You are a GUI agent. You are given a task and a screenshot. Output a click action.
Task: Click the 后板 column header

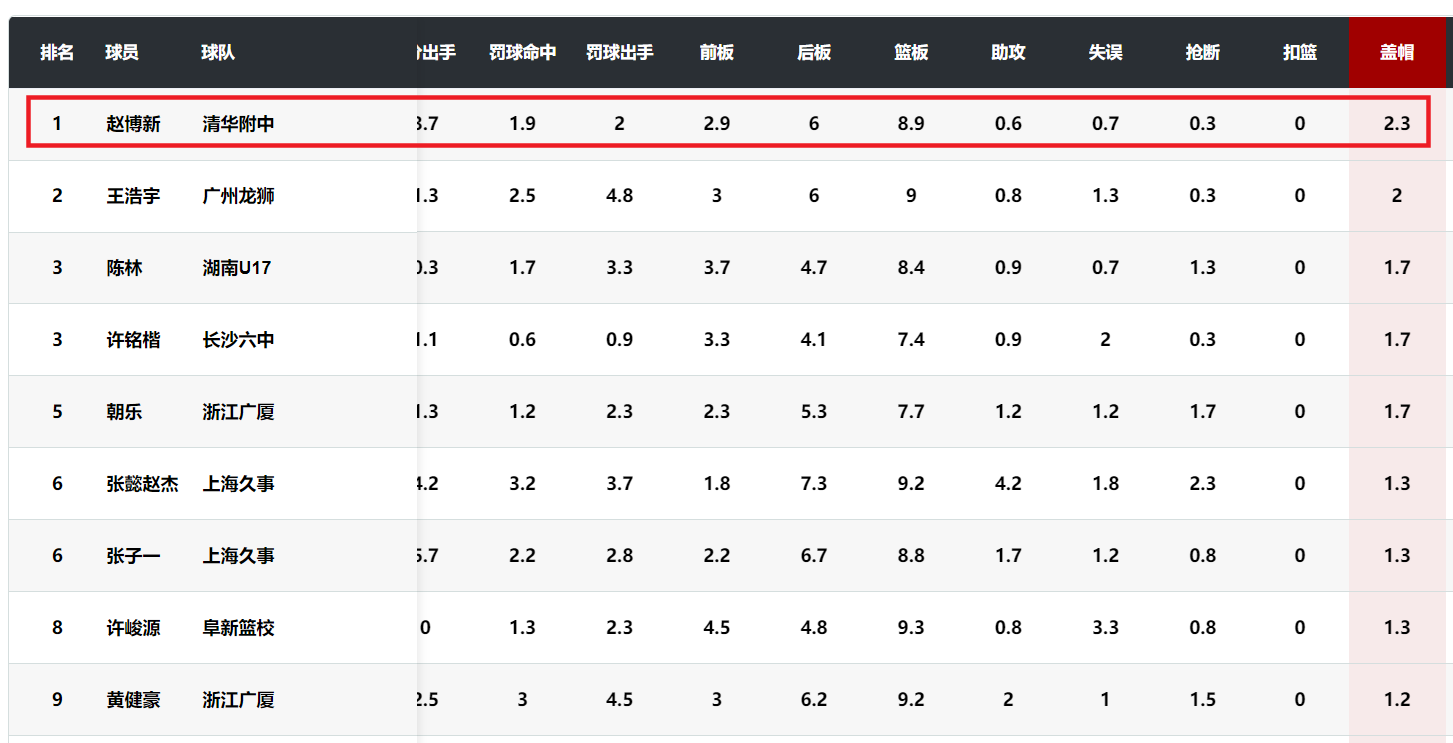pos(813,53)
